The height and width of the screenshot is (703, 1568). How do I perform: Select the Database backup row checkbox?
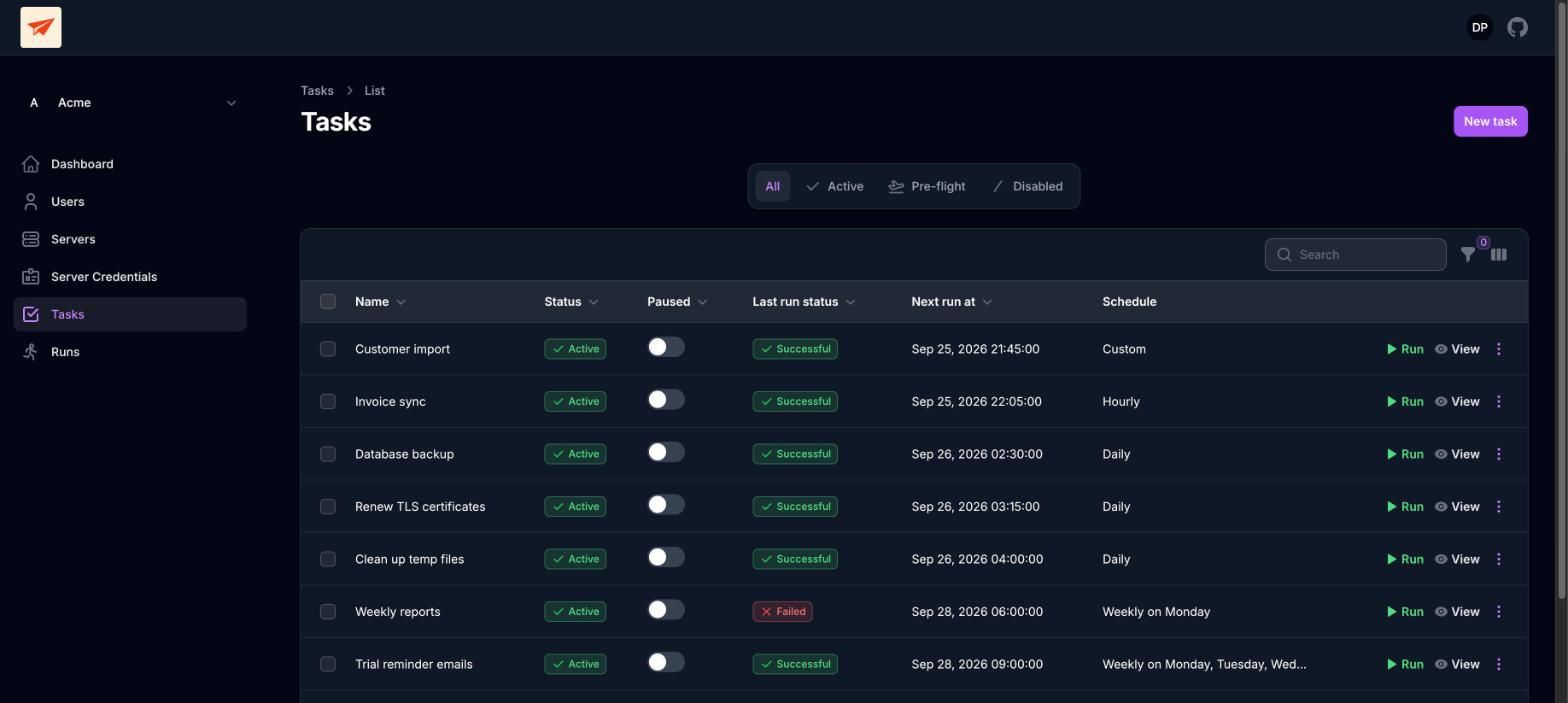(328, 454)
